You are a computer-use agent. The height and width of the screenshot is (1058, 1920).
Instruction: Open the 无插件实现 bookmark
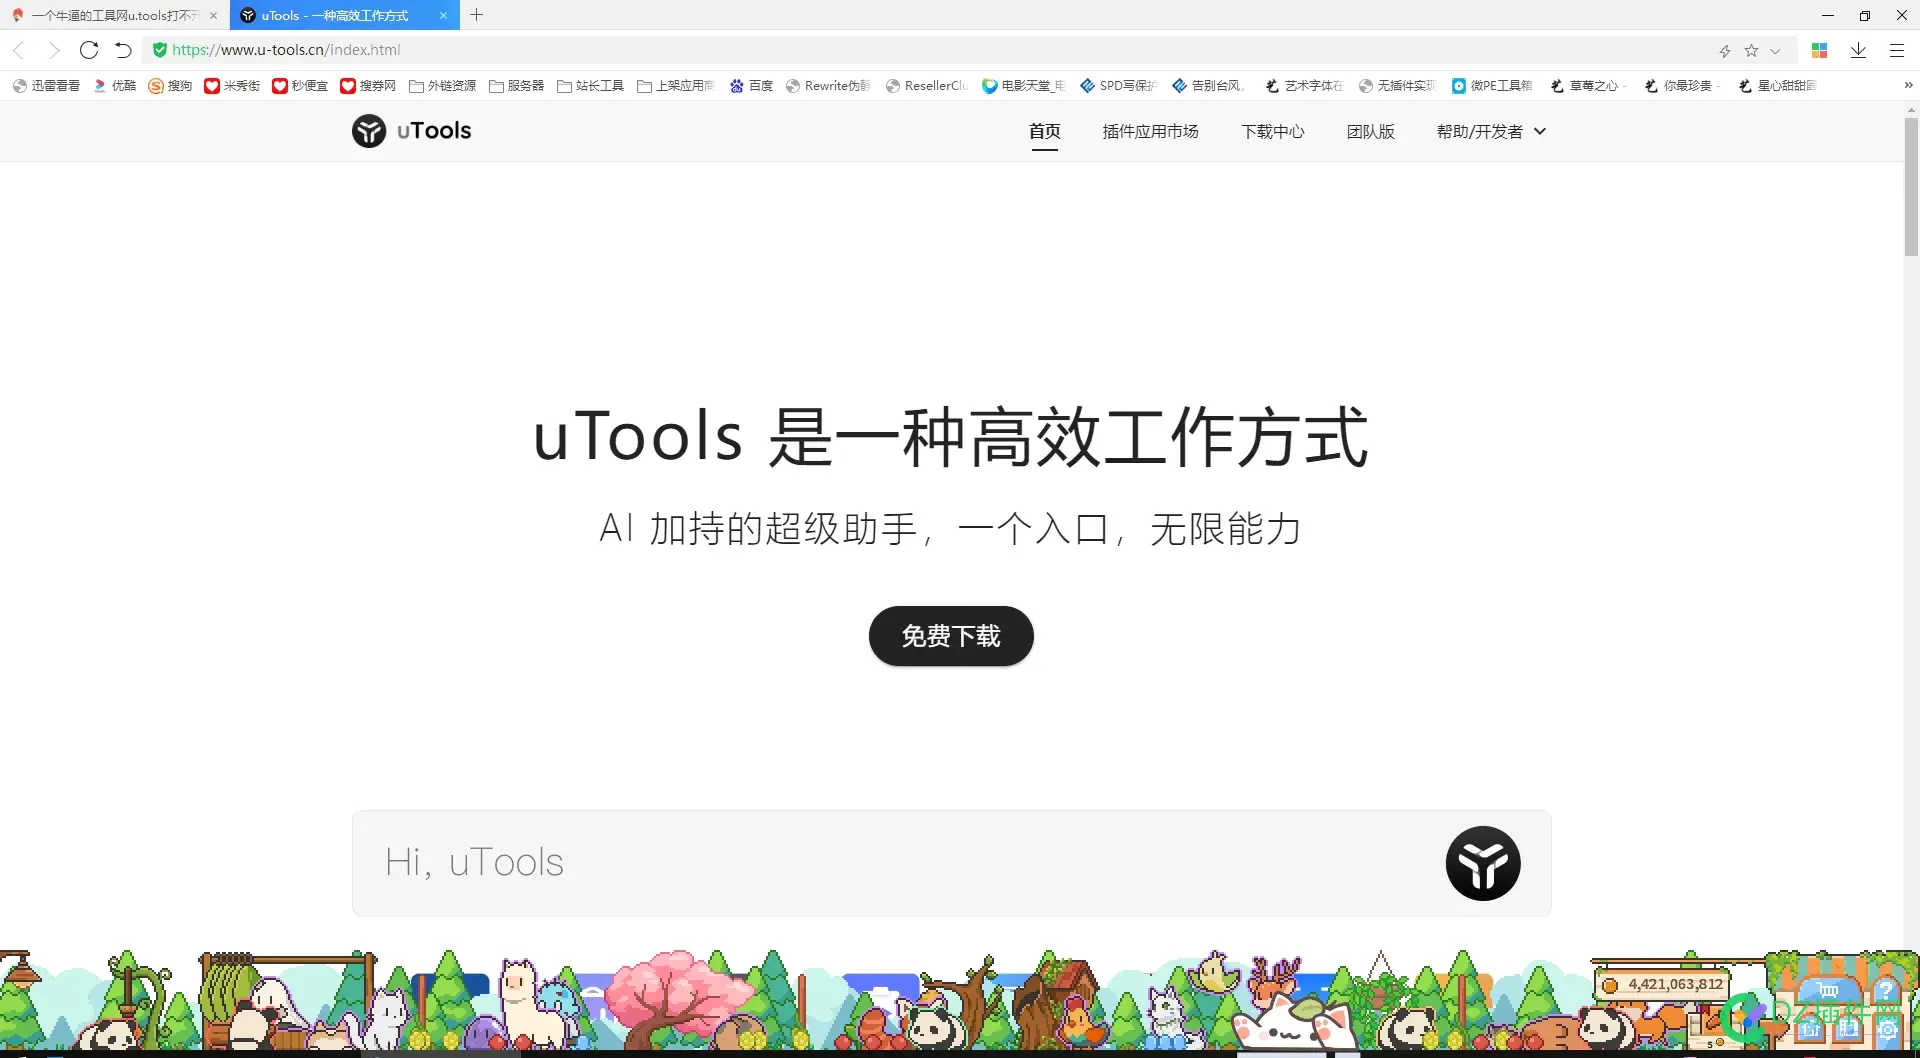tap(1397, 86)
